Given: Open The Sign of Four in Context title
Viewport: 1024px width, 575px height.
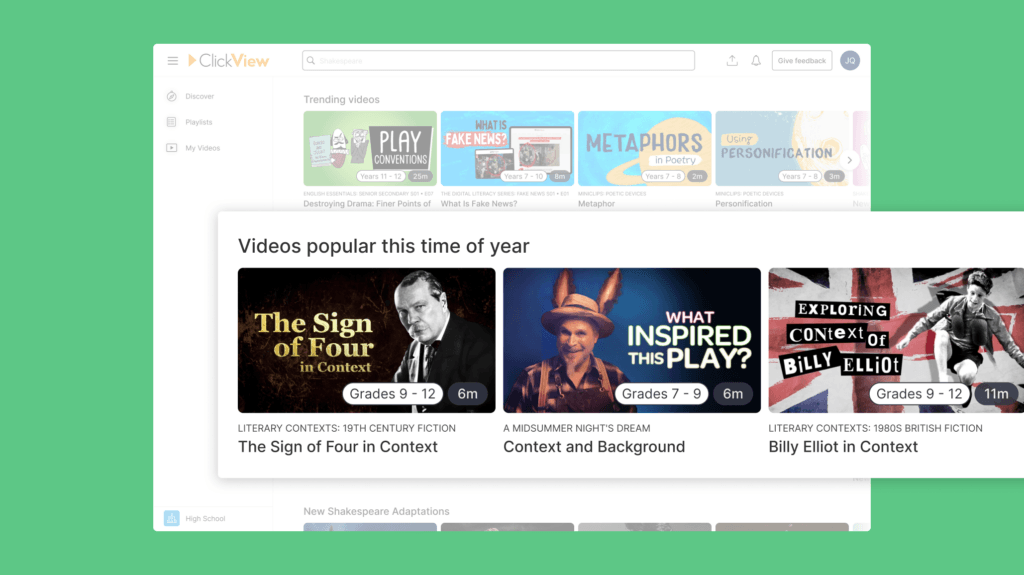Looking at the screenshot, I should (x=338, y=447).
